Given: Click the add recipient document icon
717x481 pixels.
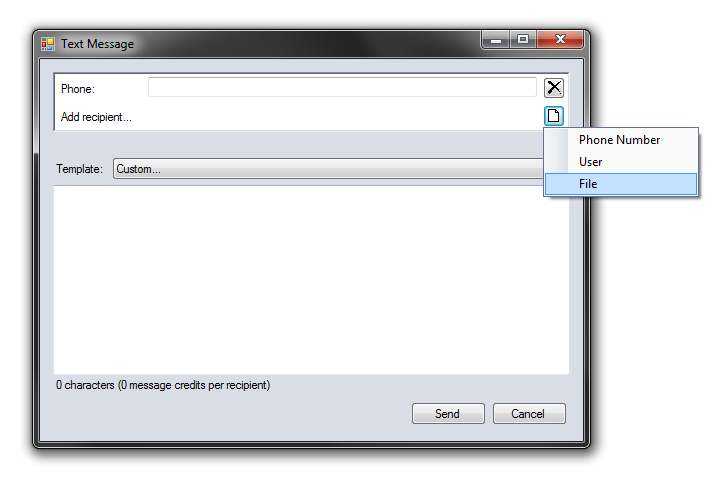Looking at the screenshot, I should coord(553,116).
